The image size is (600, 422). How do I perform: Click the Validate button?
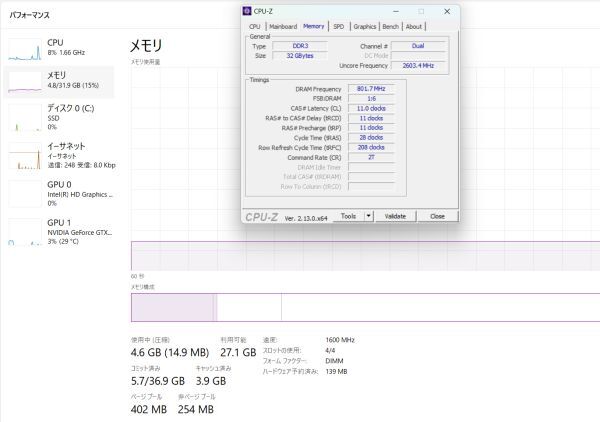click(x=395, y=216)
